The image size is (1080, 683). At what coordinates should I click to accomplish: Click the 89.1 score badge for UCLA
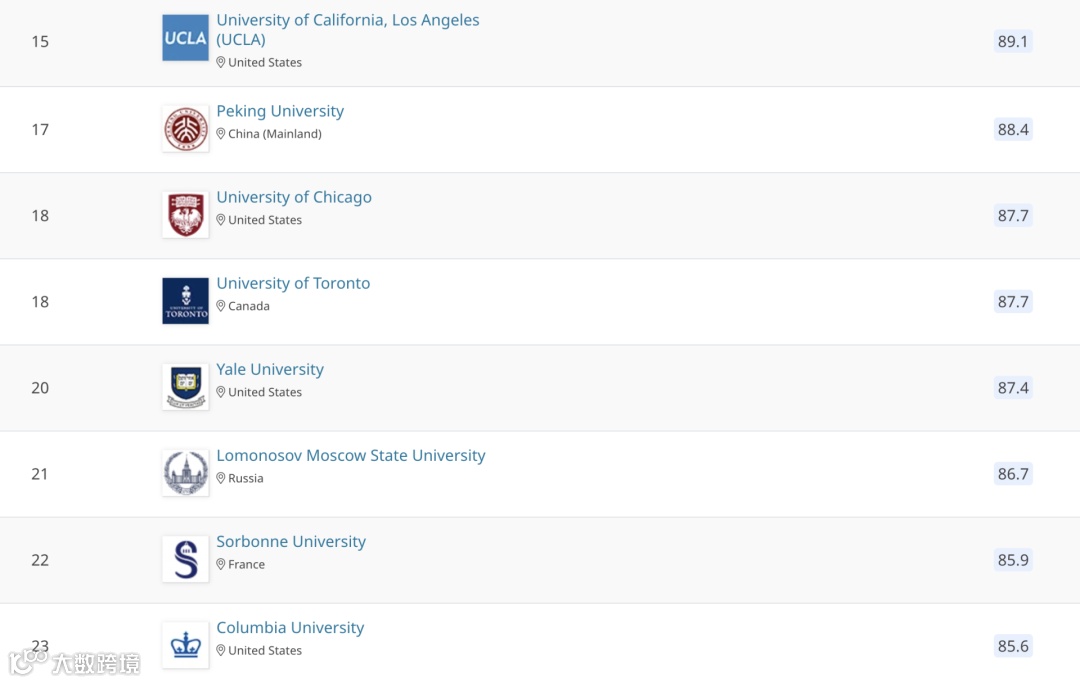(x=1012, y=42)
